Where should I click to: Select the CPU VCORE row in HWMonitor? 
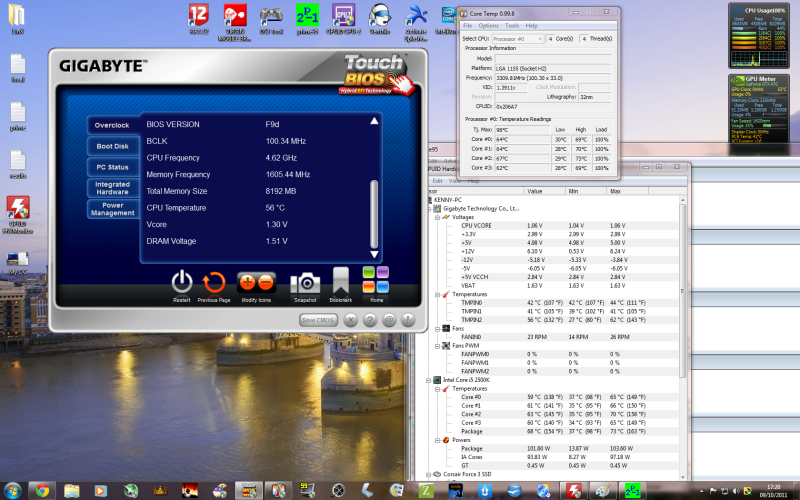click(554, 226)
